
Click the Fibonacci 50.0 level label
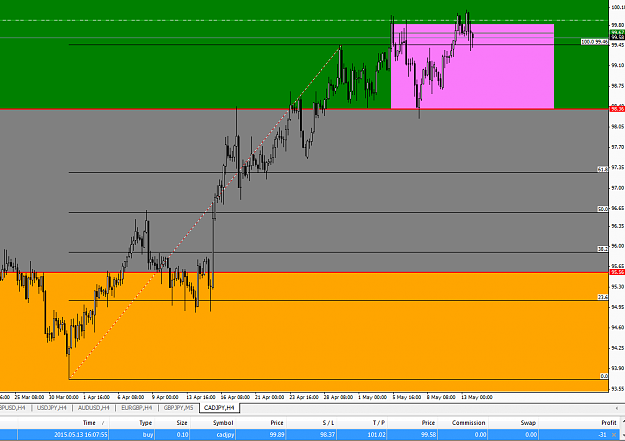click(x=602, y=209)
